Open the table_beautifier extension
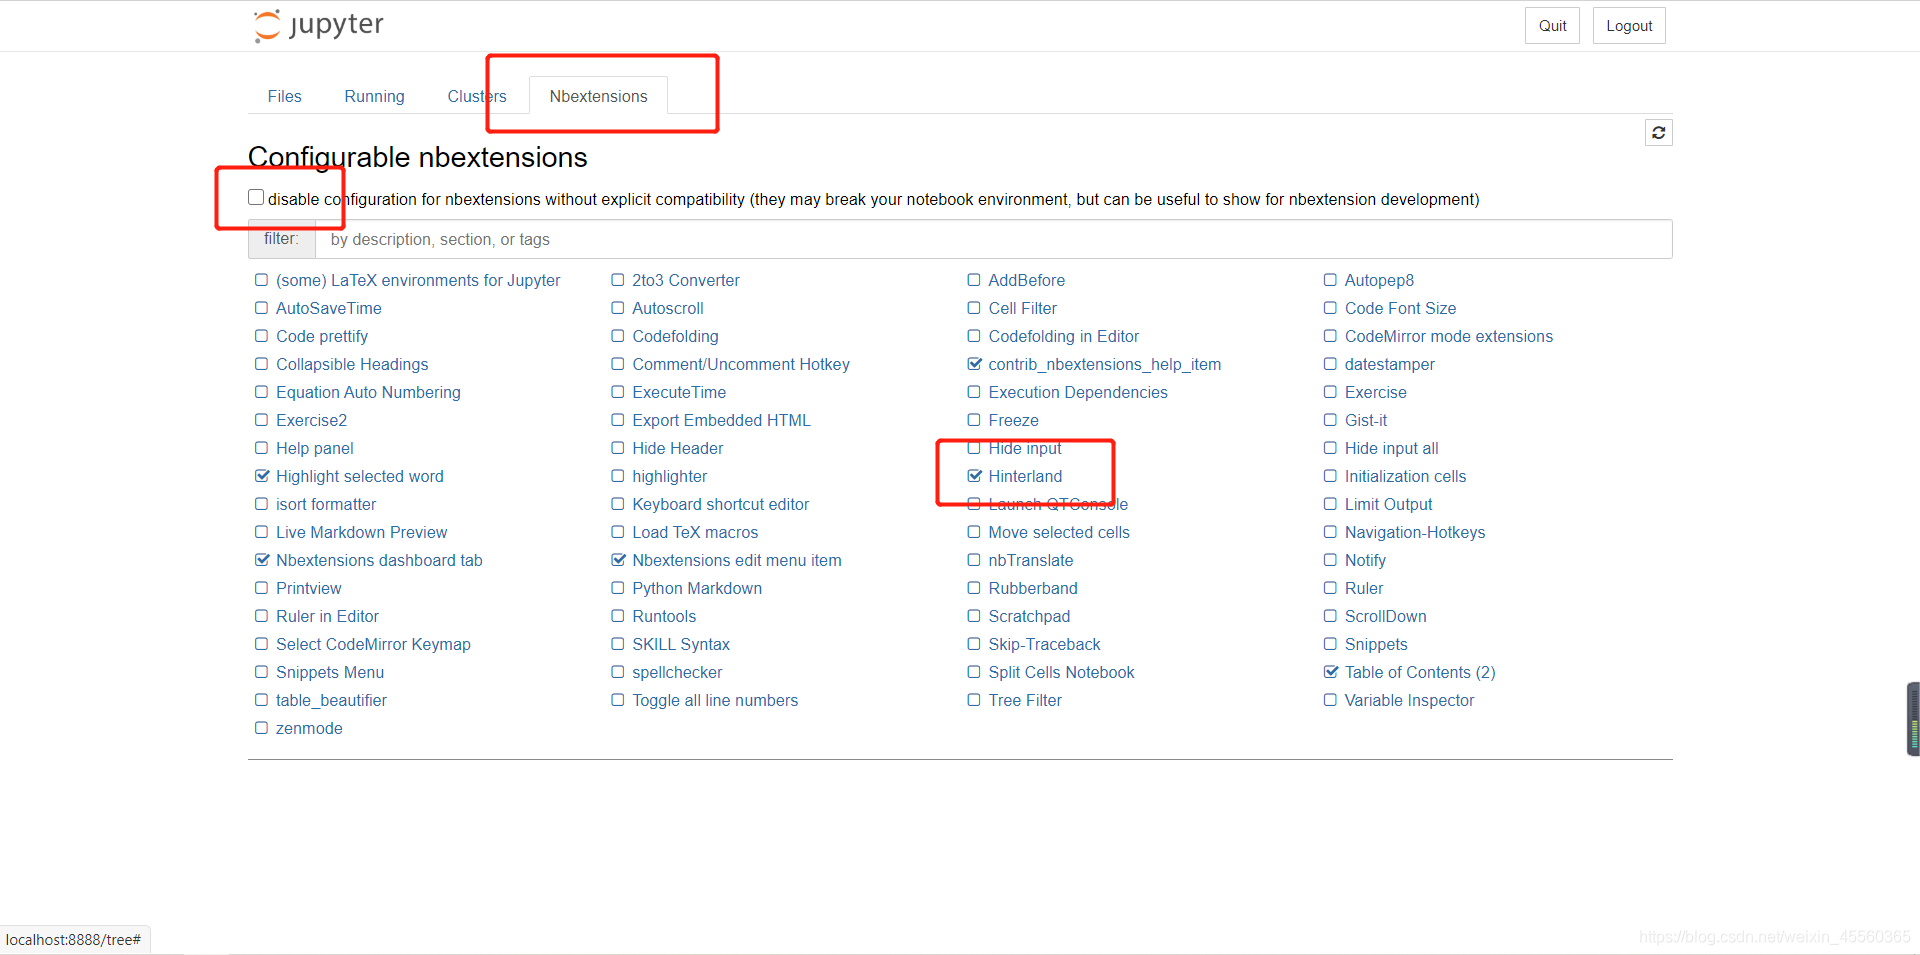This screenshot has height=955, width=1920. (x=331, y=700)
